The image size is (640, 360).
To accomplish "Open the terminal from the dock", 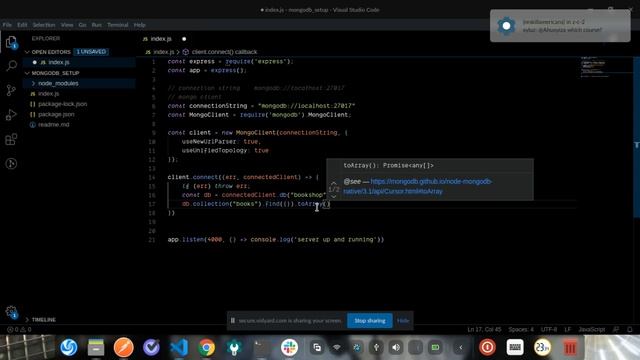I will (262, 347).
